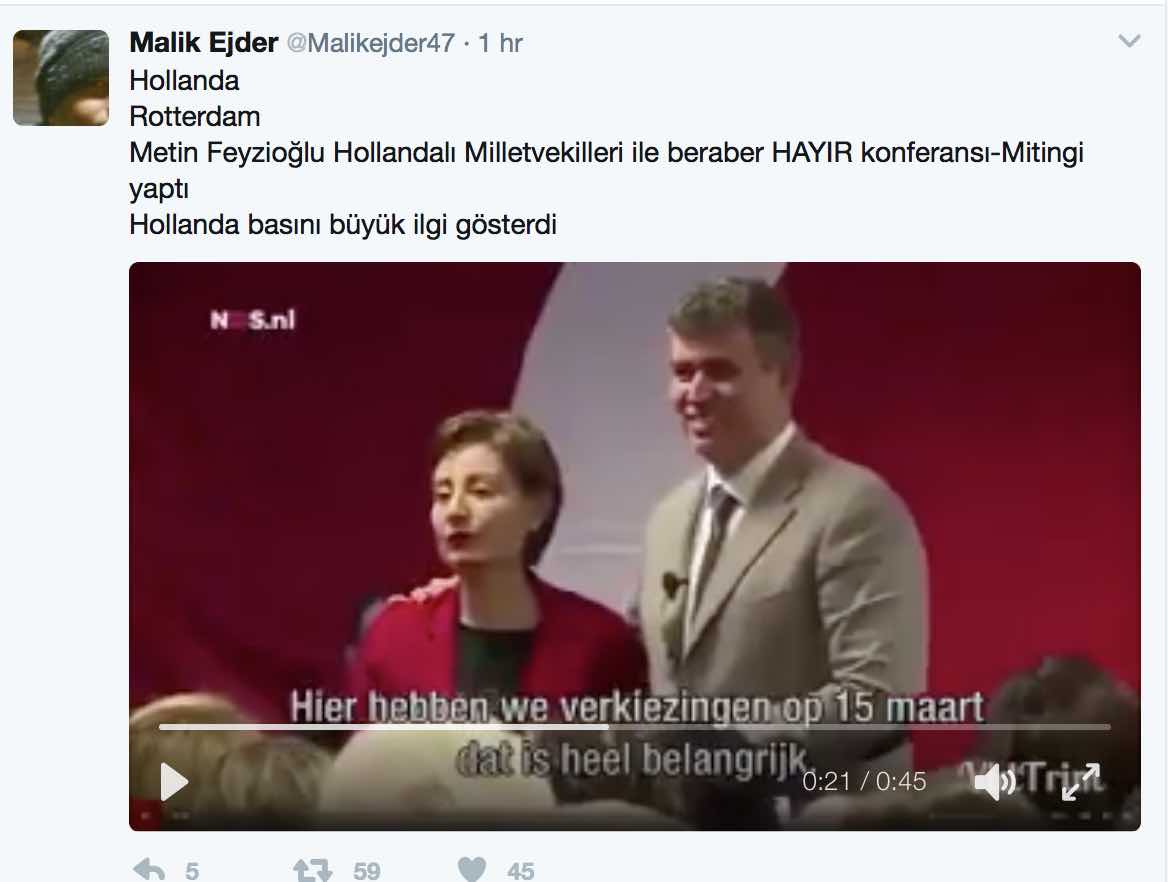Click the tweet text mentioning Metin Feyzioğlu
Screen dimensions: 1168x882
click(x=606, y=171)
